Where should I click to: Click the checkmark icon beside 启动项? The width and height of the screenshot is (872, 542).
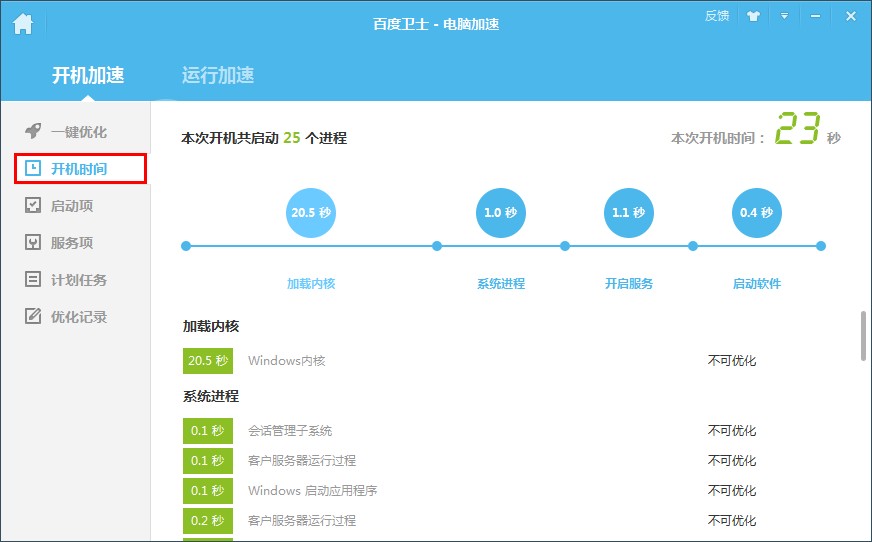pyautogui.click(x=33, y=205)
